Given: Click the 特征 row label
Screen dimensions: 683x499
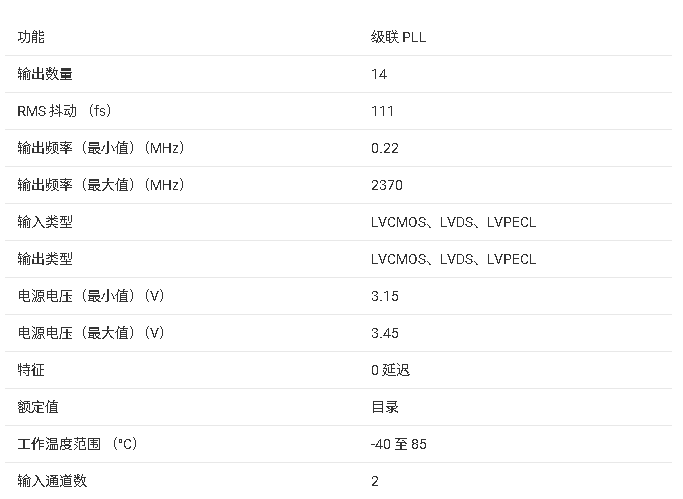Looking at the screenshot, I should 31,370.
